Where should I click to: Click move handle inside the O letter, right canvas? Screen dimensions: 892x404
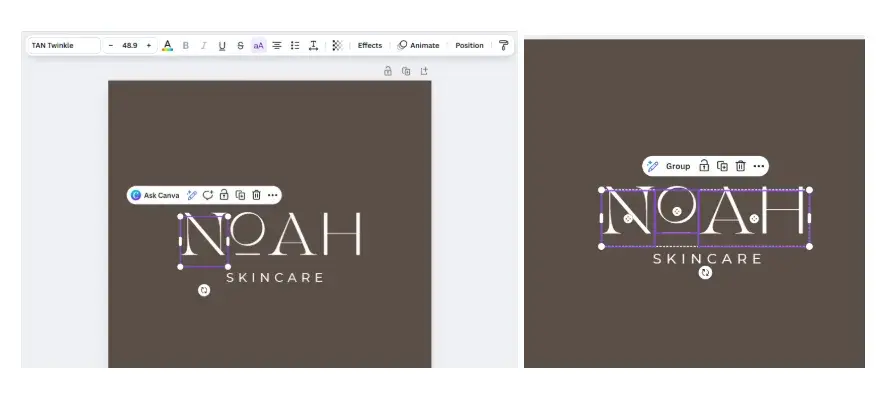(677, 211)
